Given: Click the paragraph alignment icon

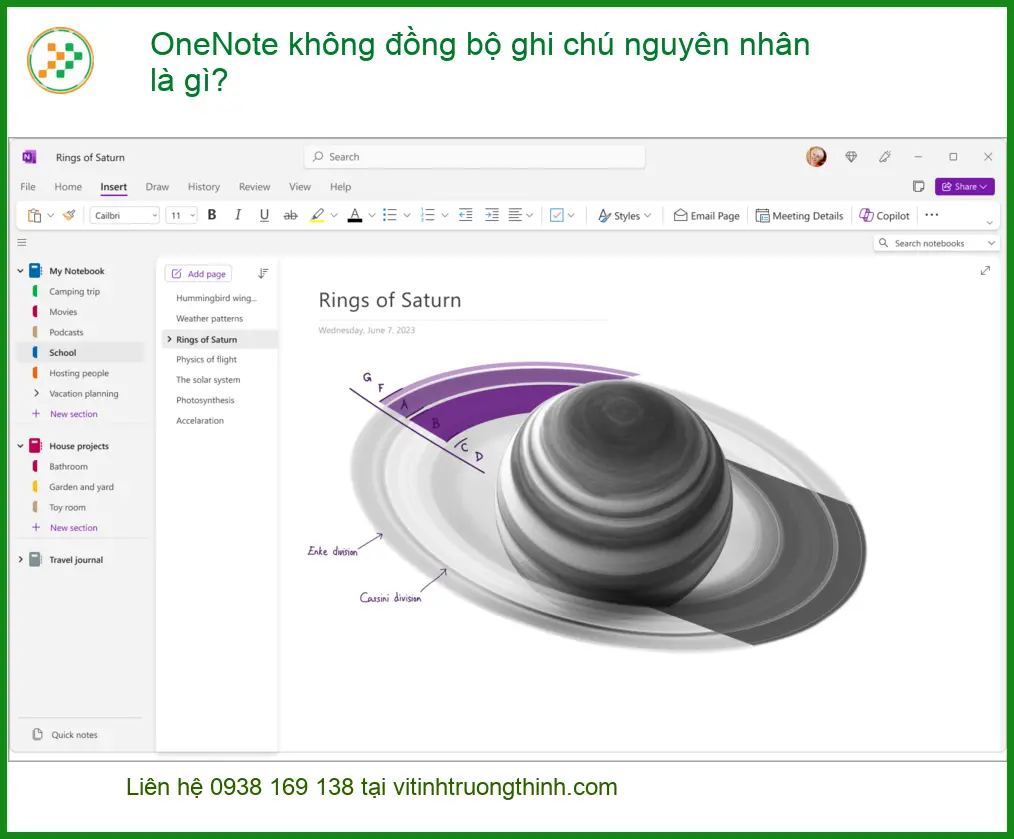Looking at the screenshot, I should click(515, 215).
